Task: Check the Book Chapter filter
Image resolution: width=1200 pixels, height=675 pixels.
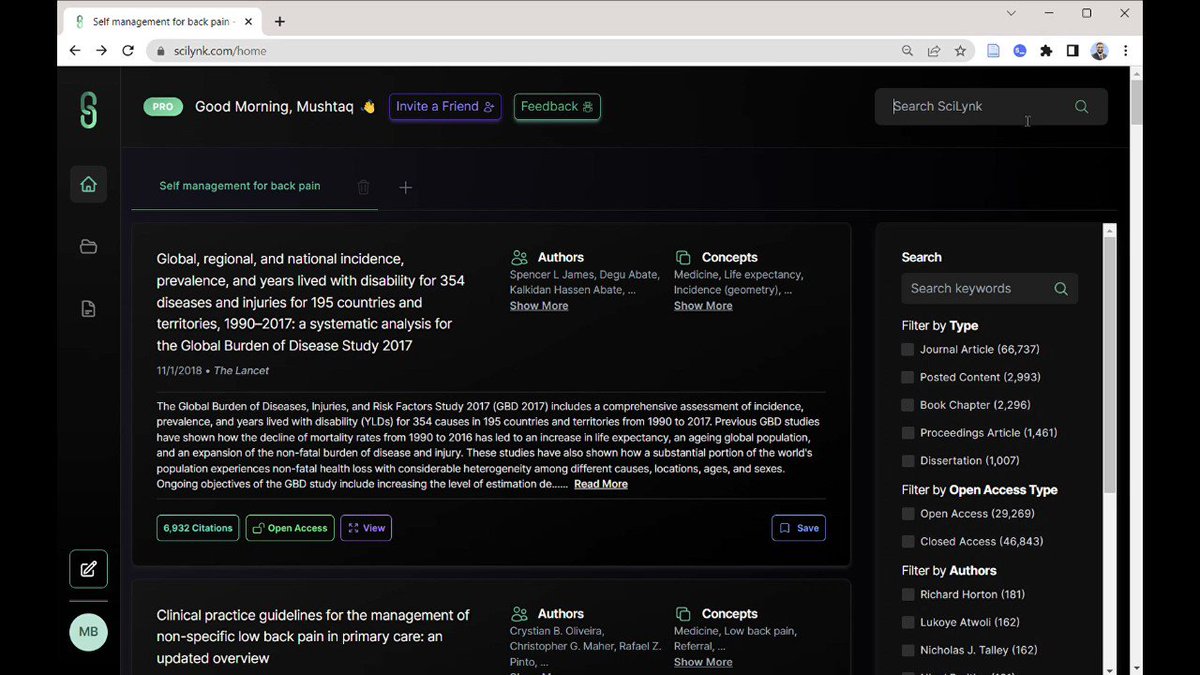Action: point(908,406)
